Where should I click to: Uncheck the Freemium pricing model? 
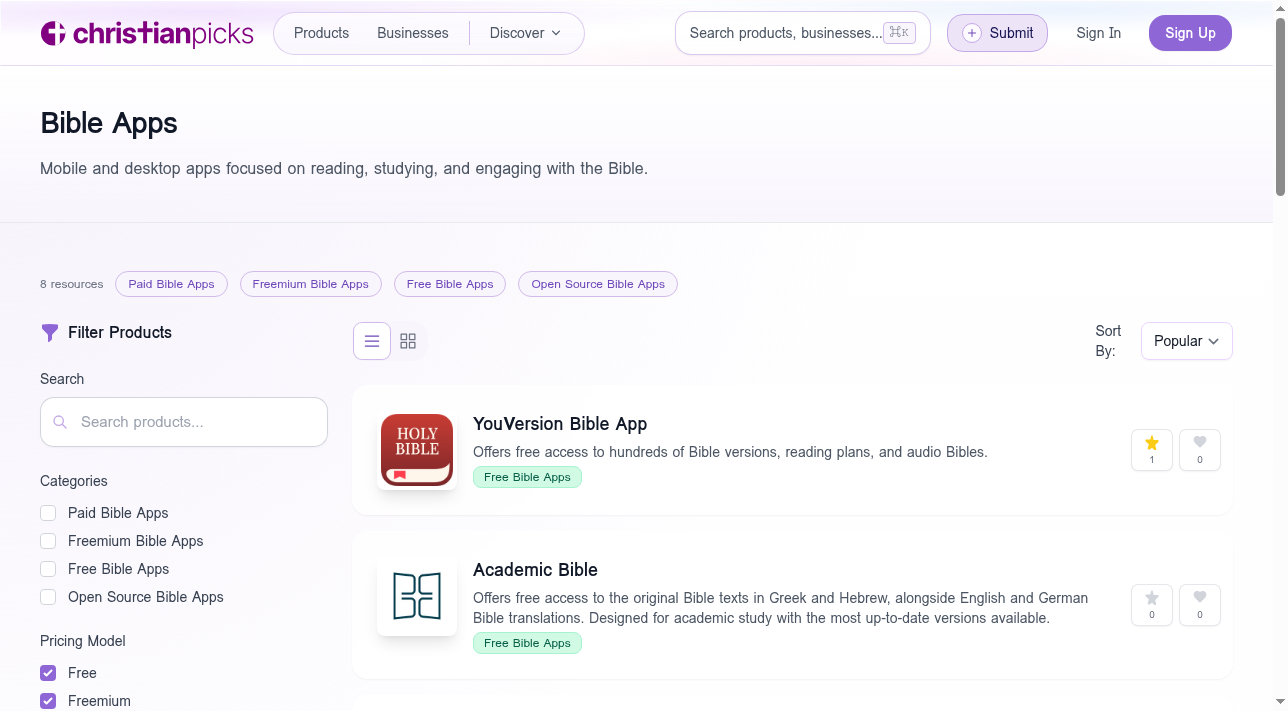point(48,701)
